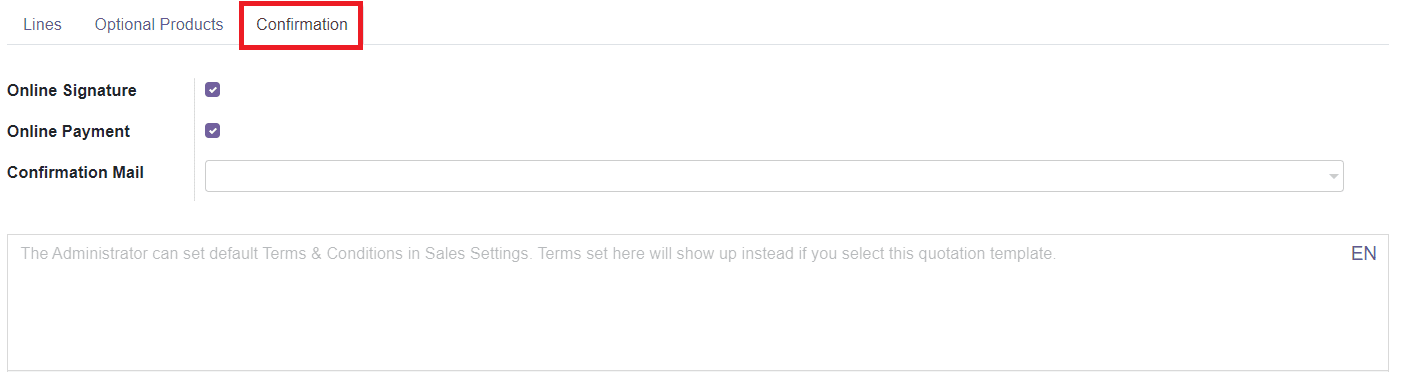This screenshot has width=1406, height=372.
Task: Select the highlighted Confirmation tab
Action: 302,25
